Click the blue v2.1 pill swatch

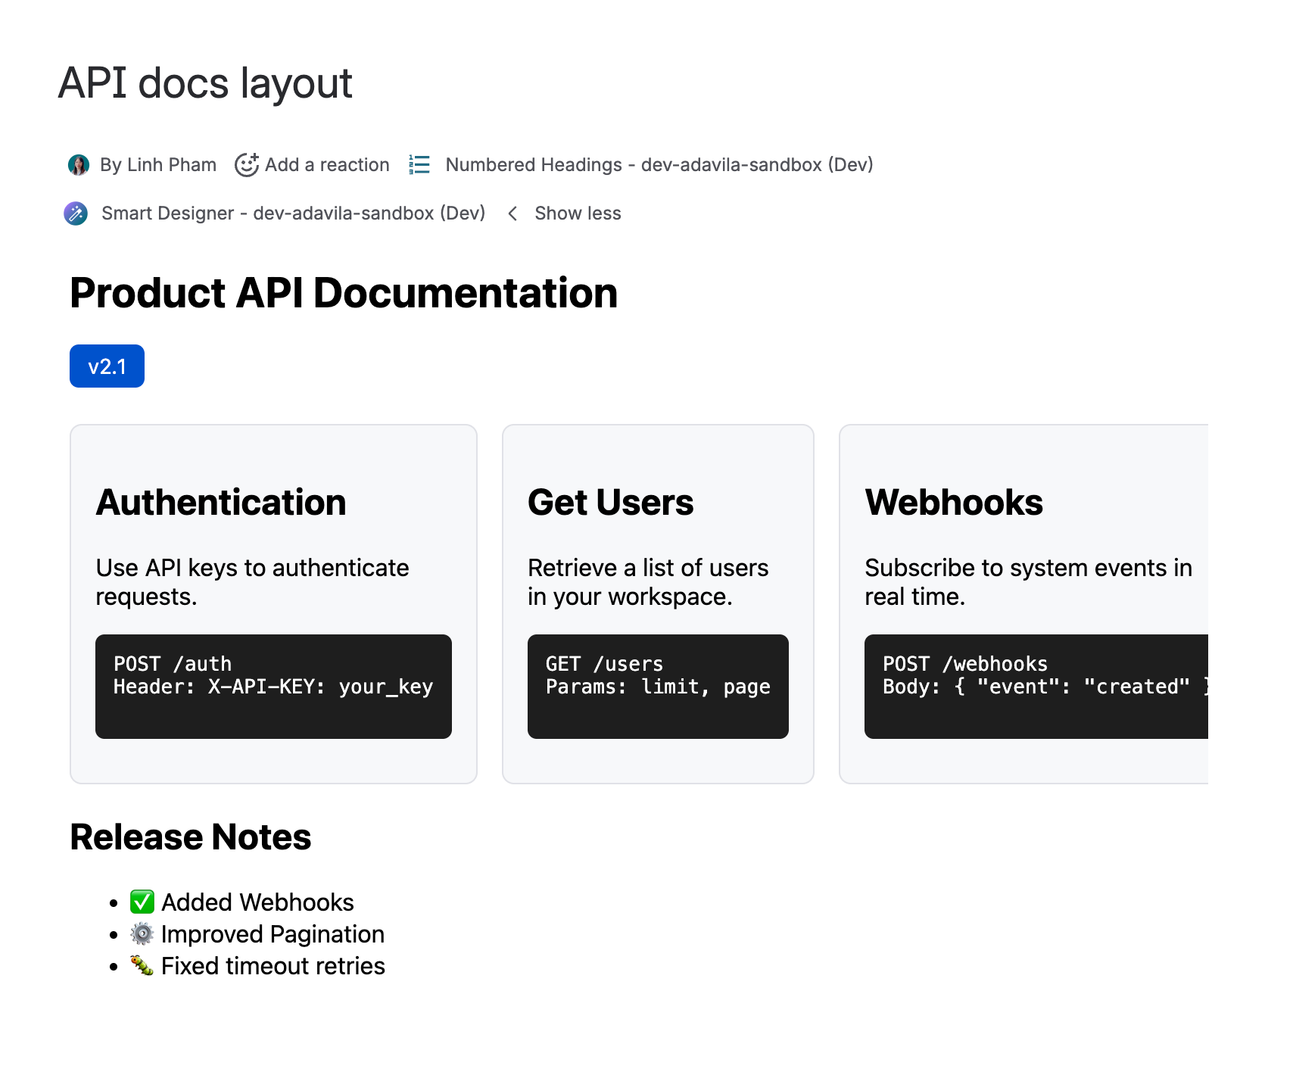(106, 366)
